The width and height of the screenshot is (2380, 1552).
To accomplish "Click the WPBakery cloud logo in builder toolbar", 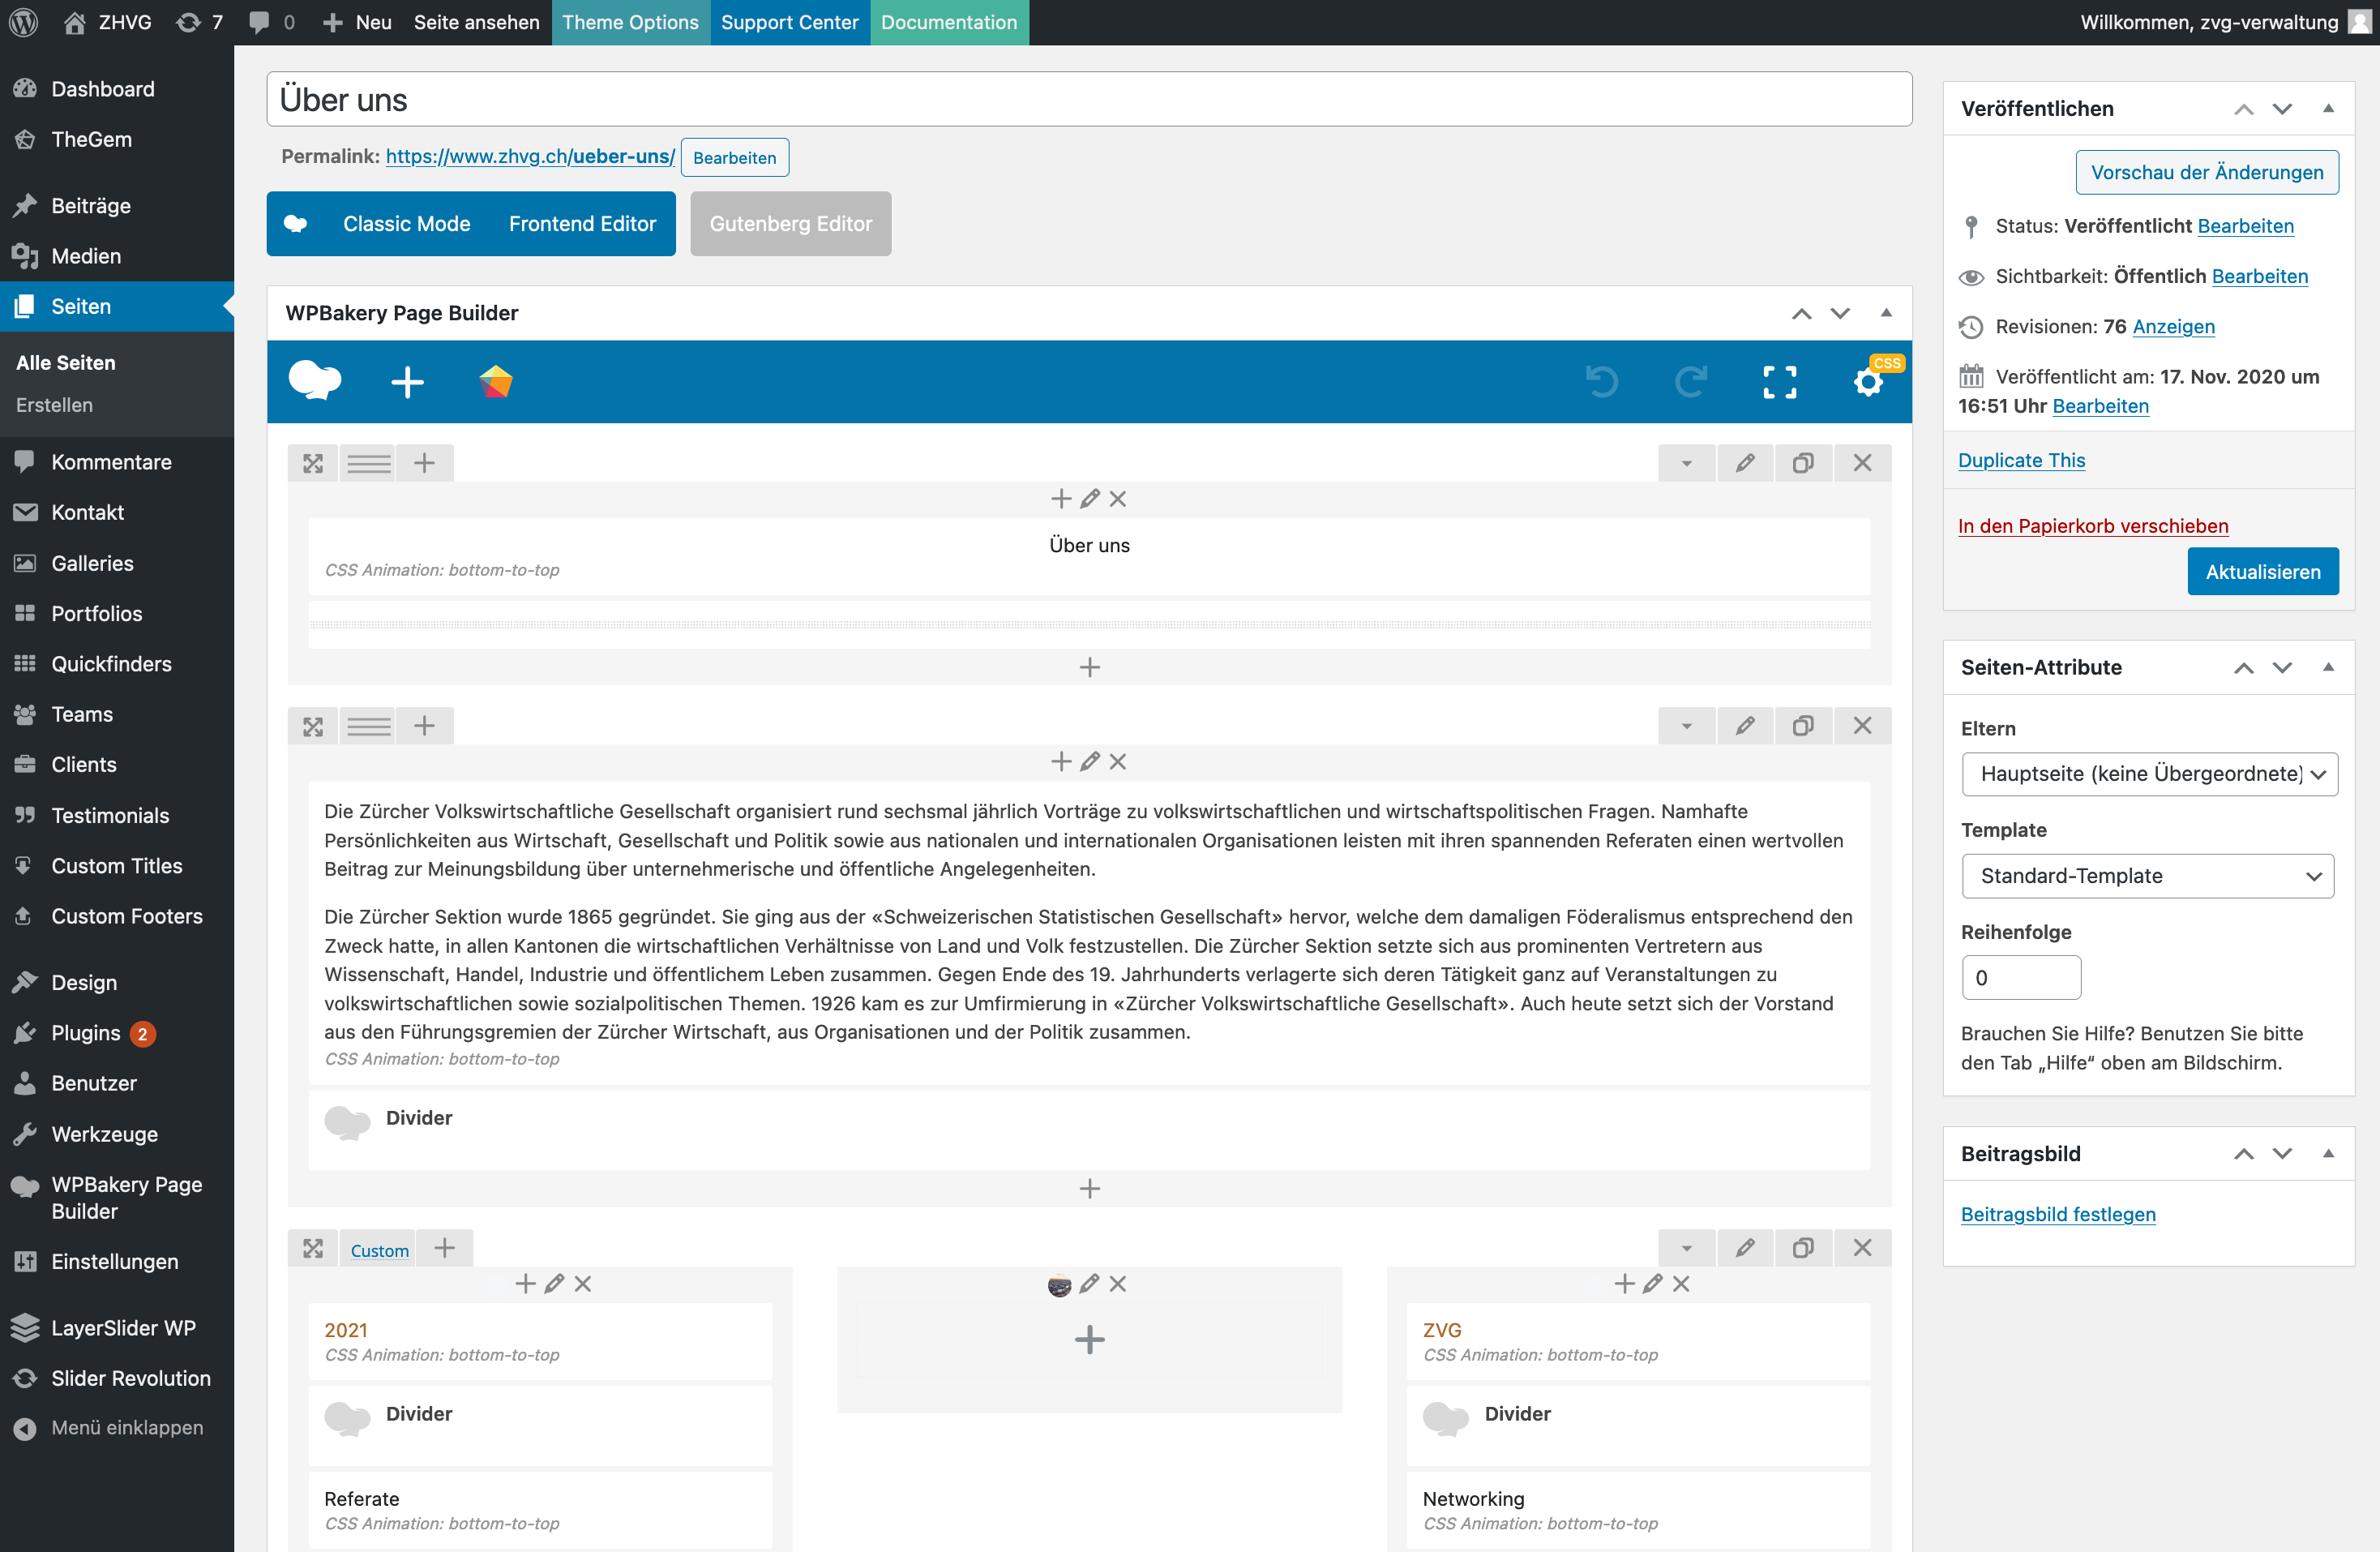I will 315,381.
